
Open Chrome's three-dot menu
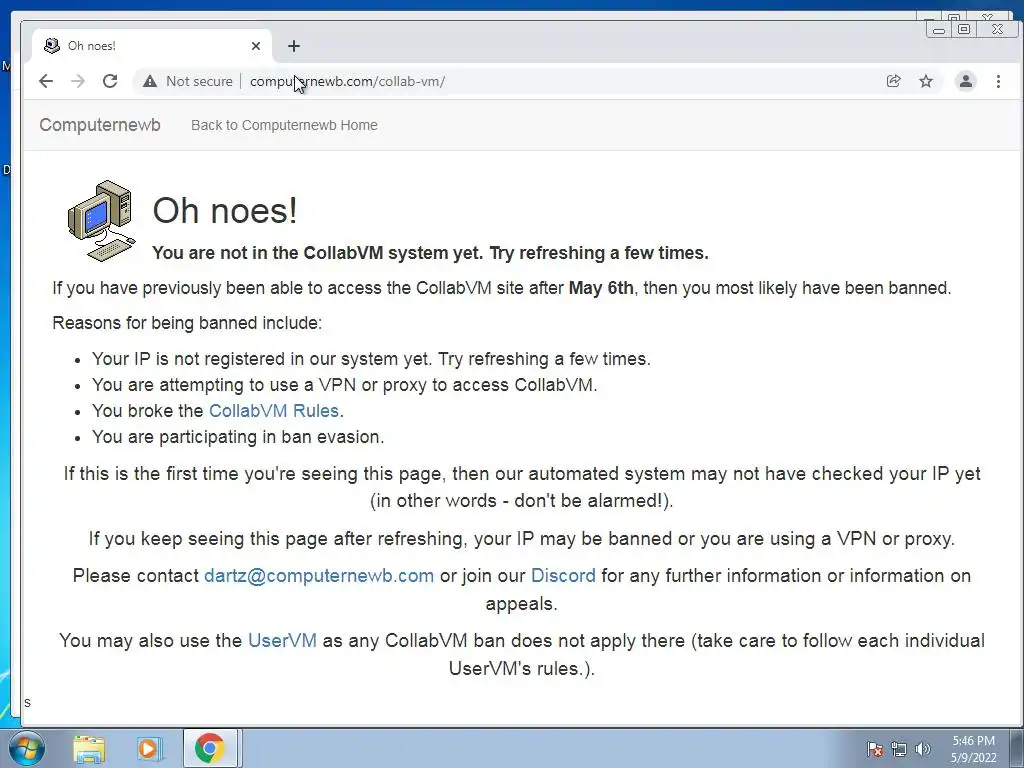999,81
